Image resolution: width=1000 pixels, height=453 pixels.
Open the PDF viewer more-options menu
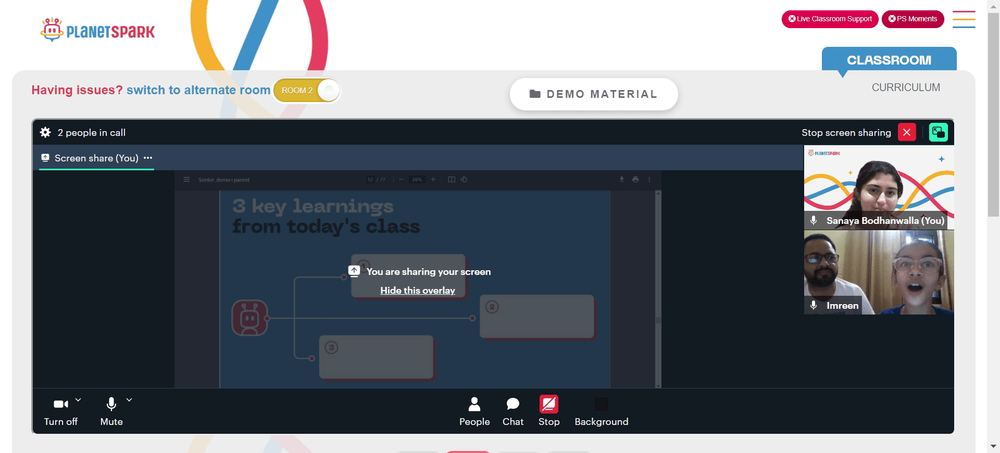[x=650, y=180]
